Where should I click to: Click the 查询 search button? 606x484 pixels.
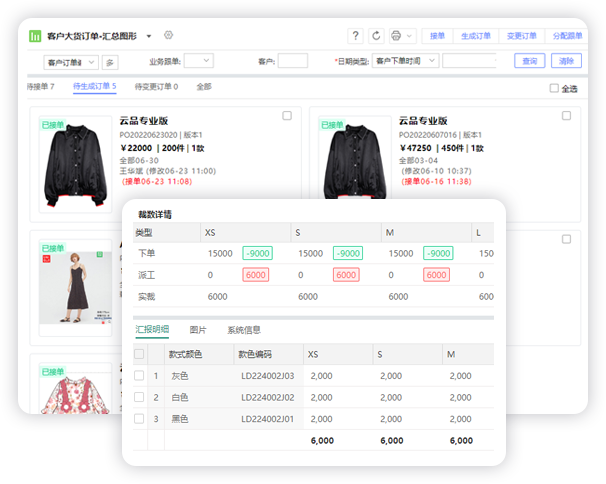[530, 61]
